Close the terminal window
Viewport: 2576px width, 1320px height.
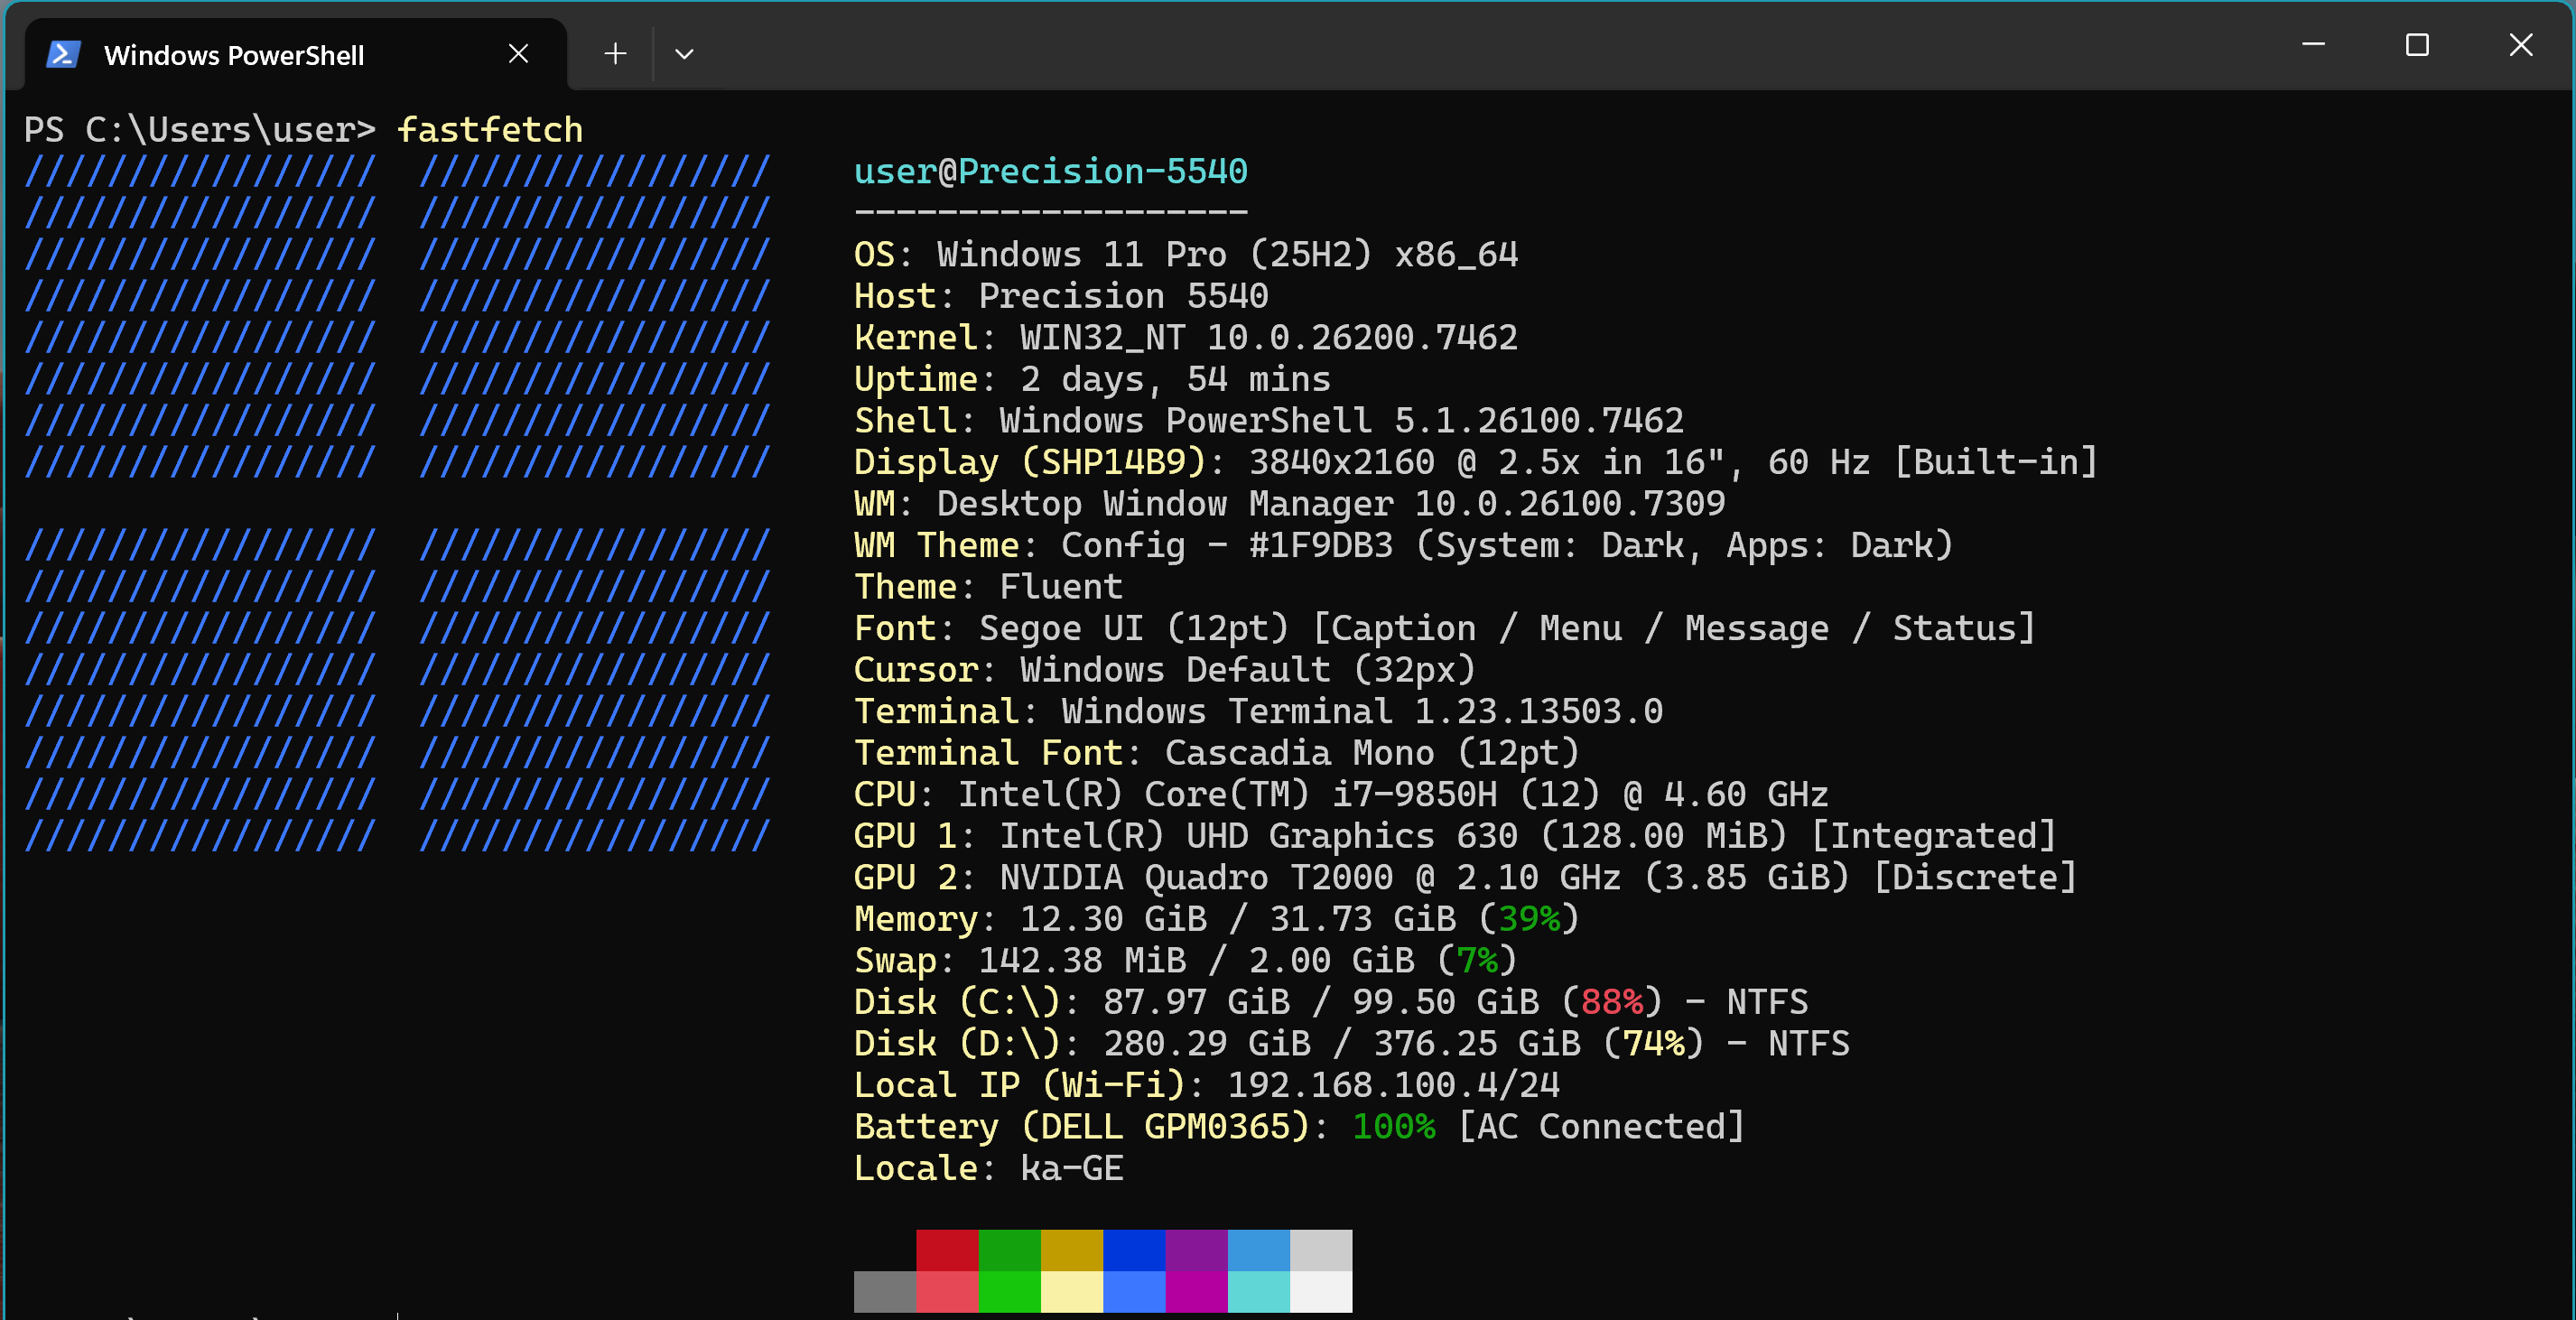(2520, 45)
